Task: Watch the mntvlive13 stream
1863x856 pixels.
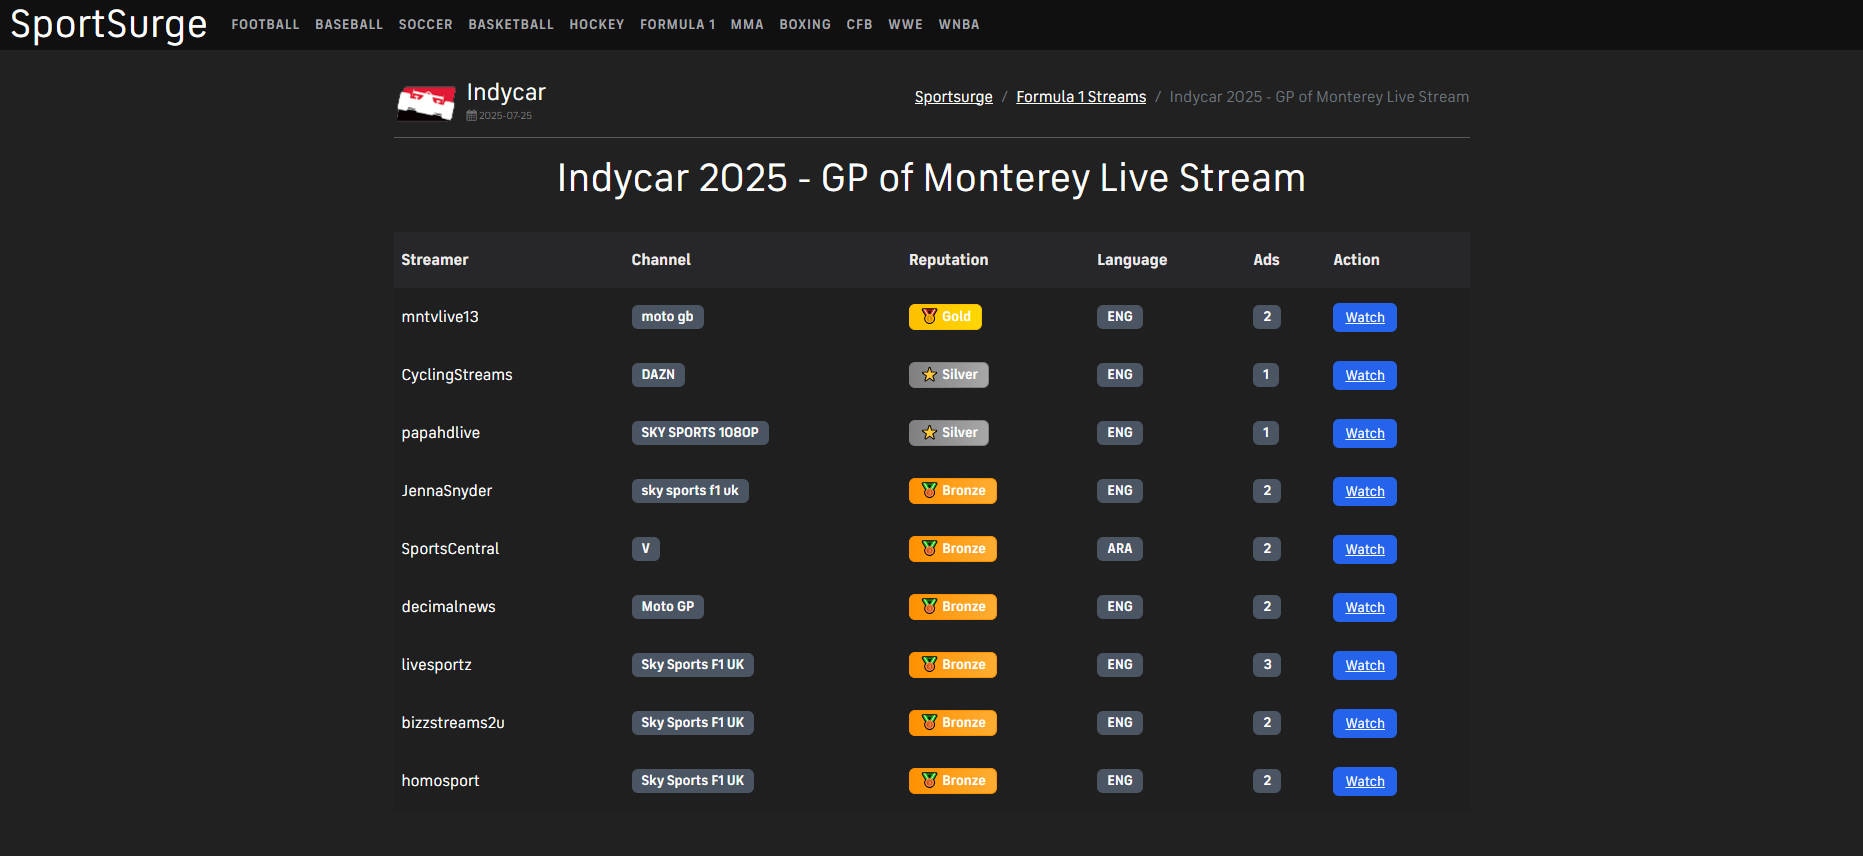Action: 1365,317
